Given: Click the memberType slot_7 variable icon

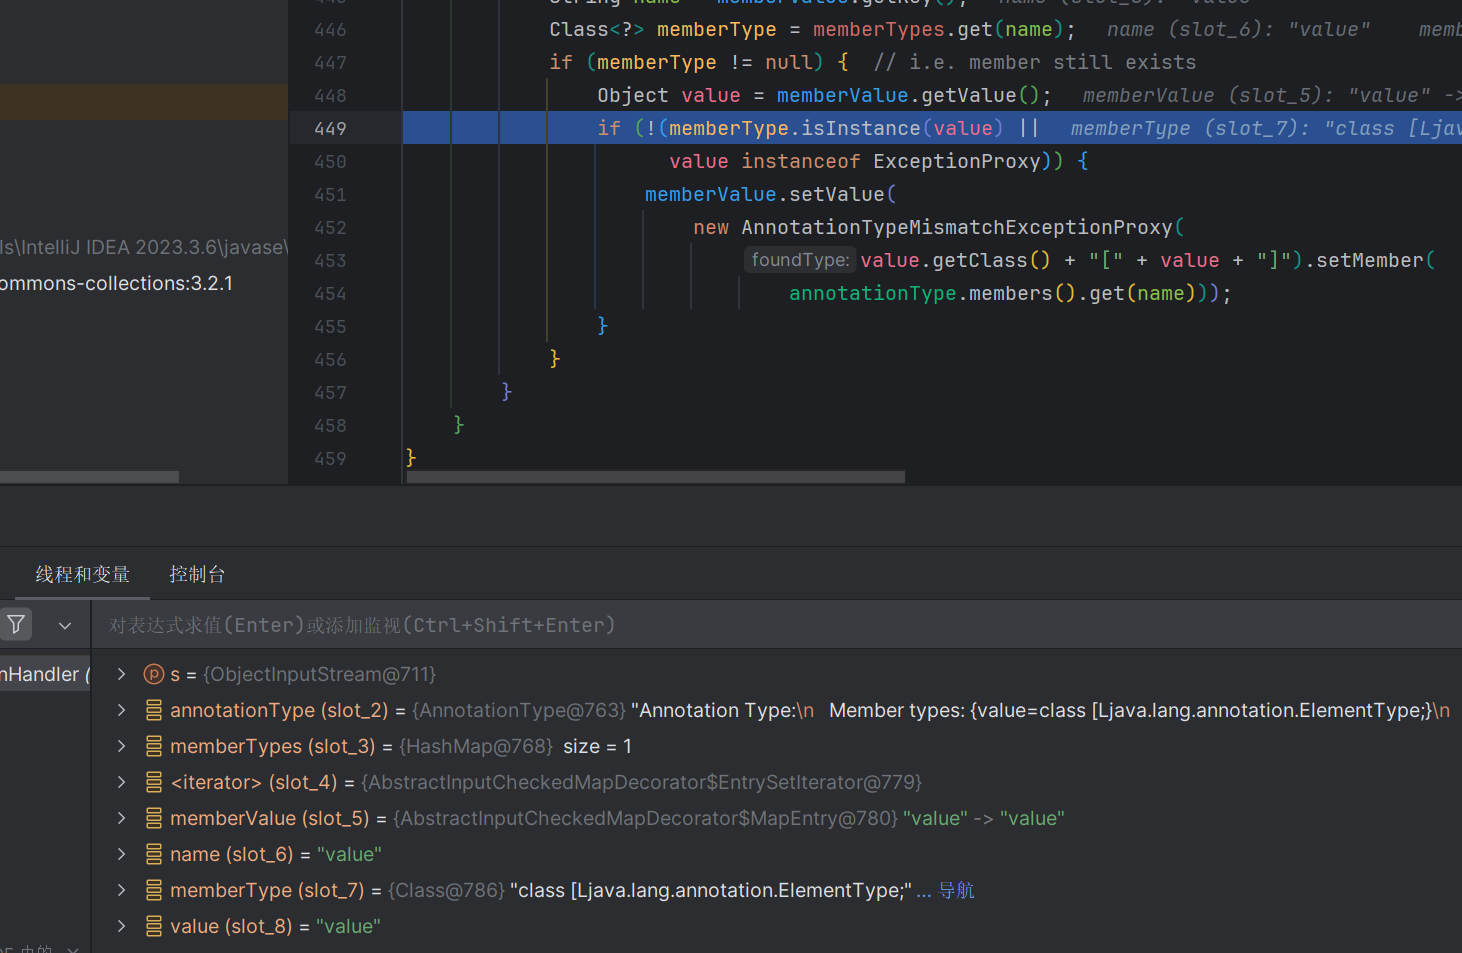Looking at the screenshot, I should [x=154, y=891].
